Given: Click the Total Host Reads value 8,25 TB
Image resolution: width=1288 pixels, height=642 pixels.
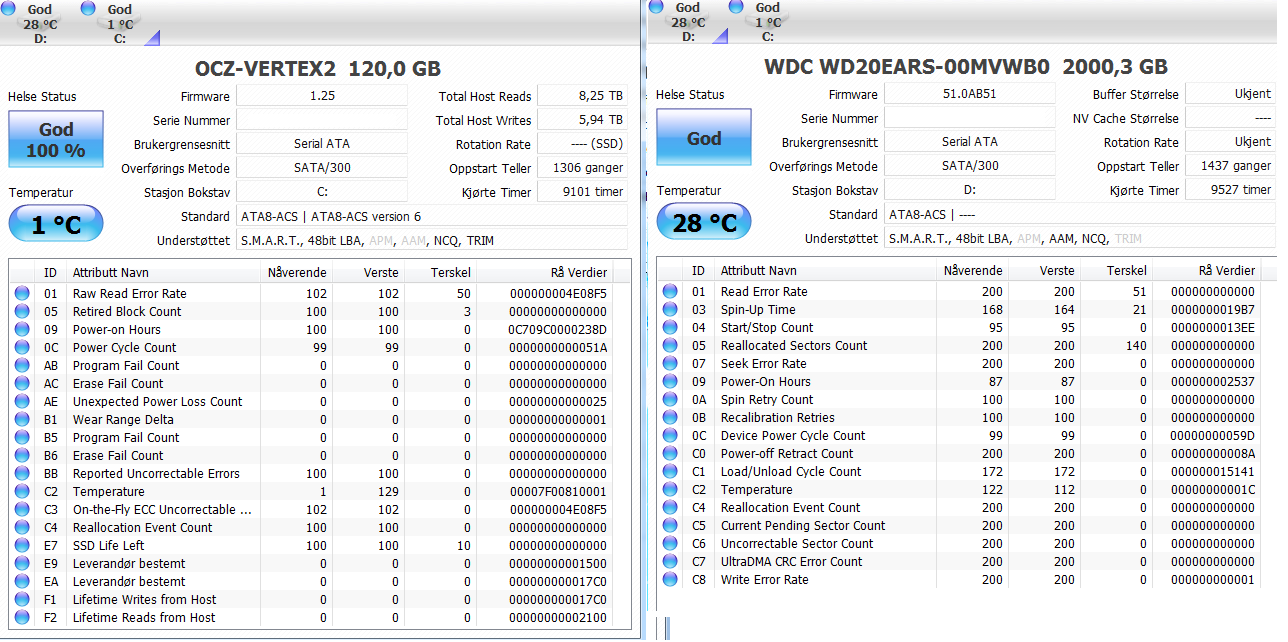Looking at the screenshot, I should coord(582,96).
